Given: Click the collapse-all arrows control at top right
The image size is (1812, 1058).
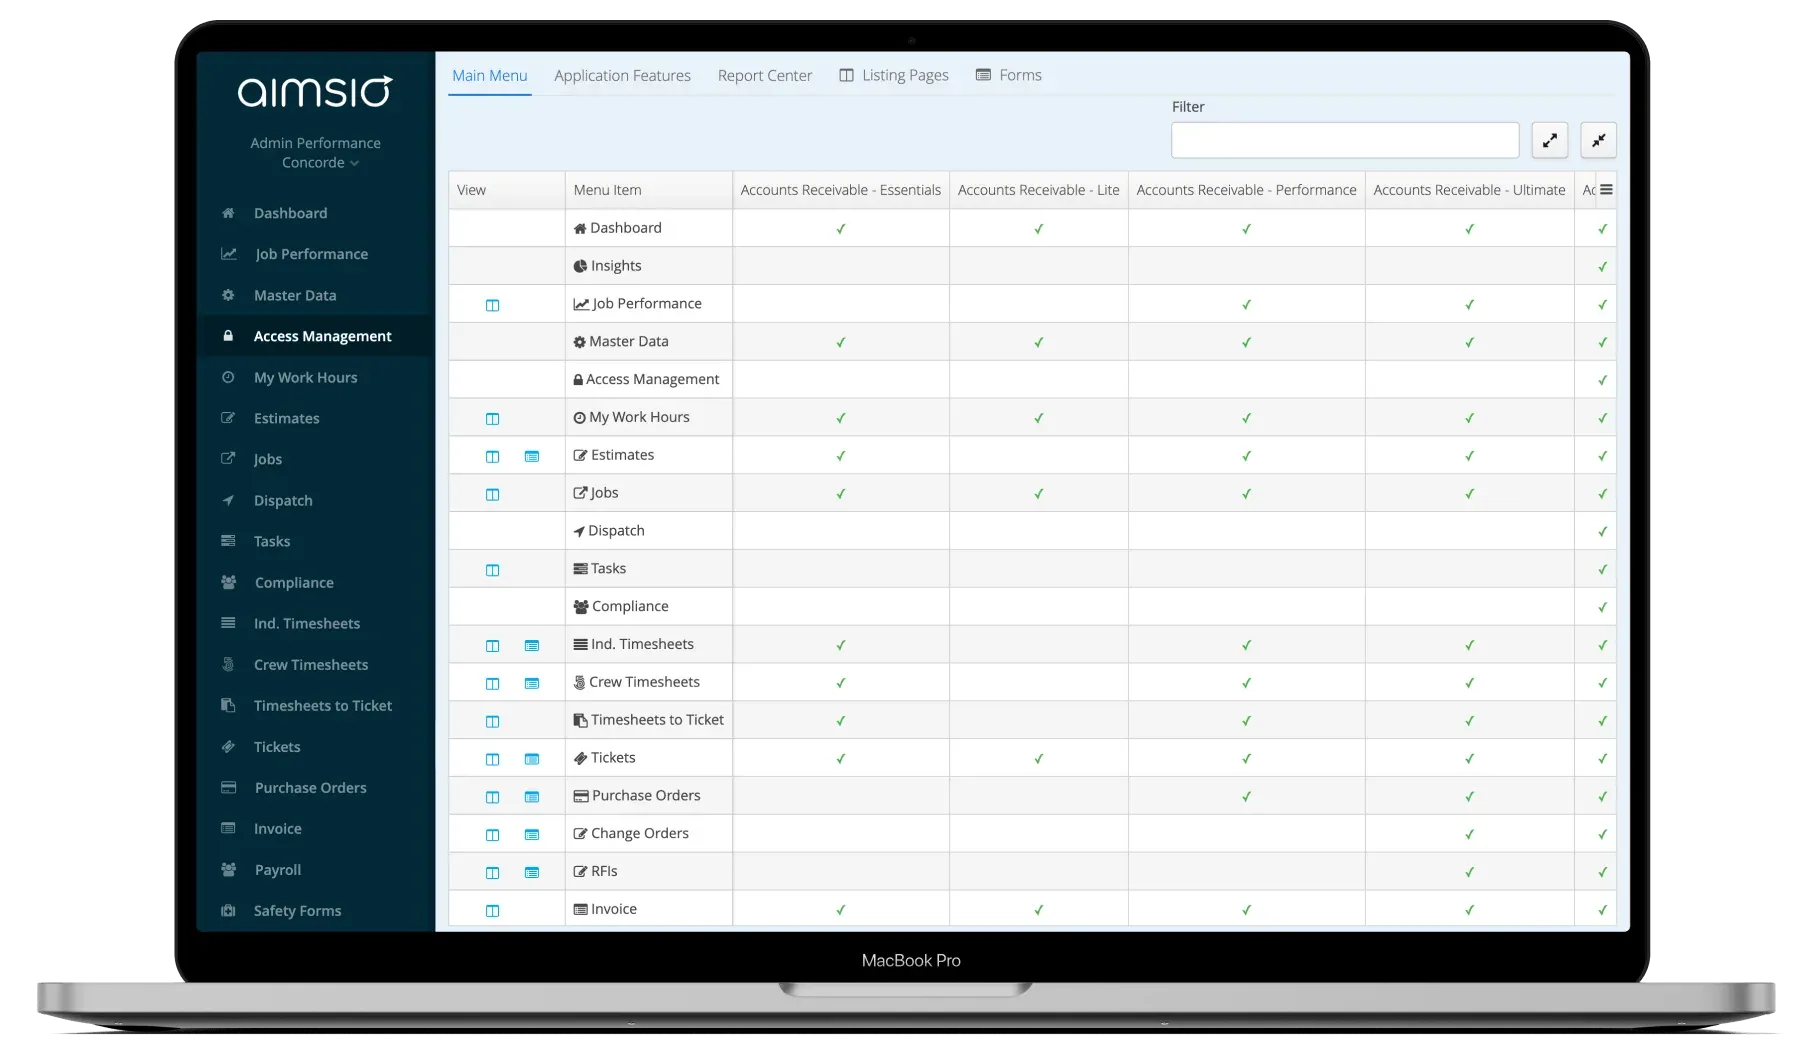Looking at the screenshot, I should (1598, 140).
